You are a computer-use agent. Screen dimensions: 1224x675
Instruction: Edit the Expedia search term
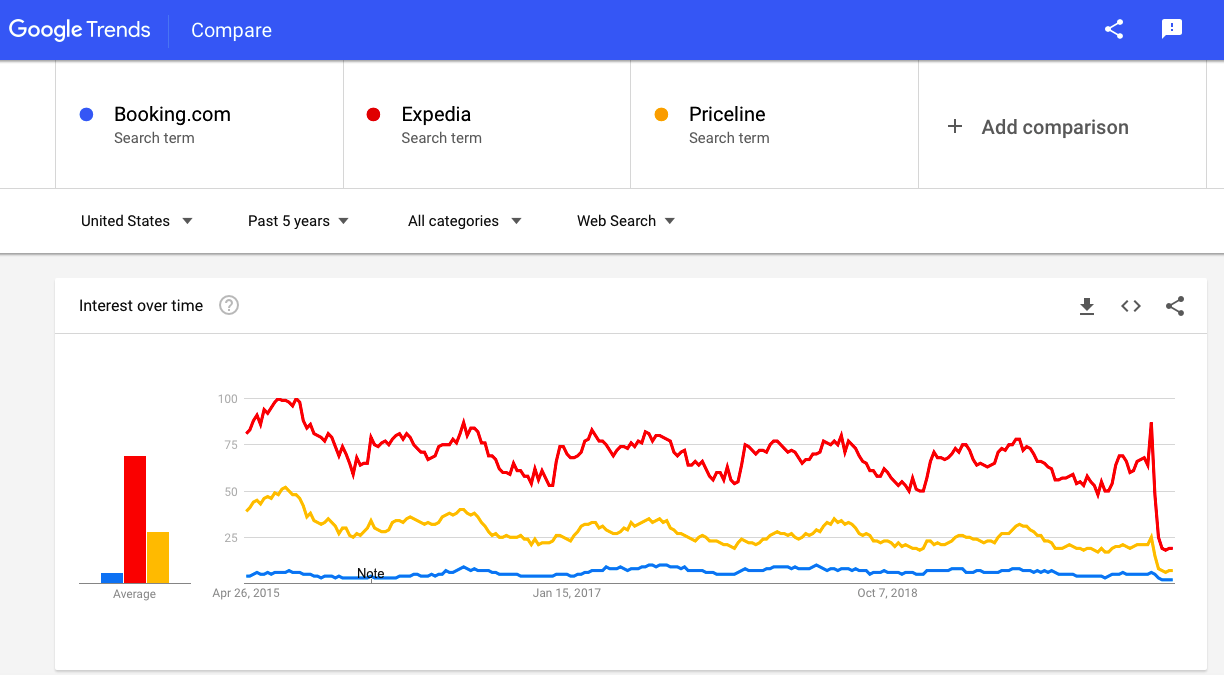coord(436,115)
